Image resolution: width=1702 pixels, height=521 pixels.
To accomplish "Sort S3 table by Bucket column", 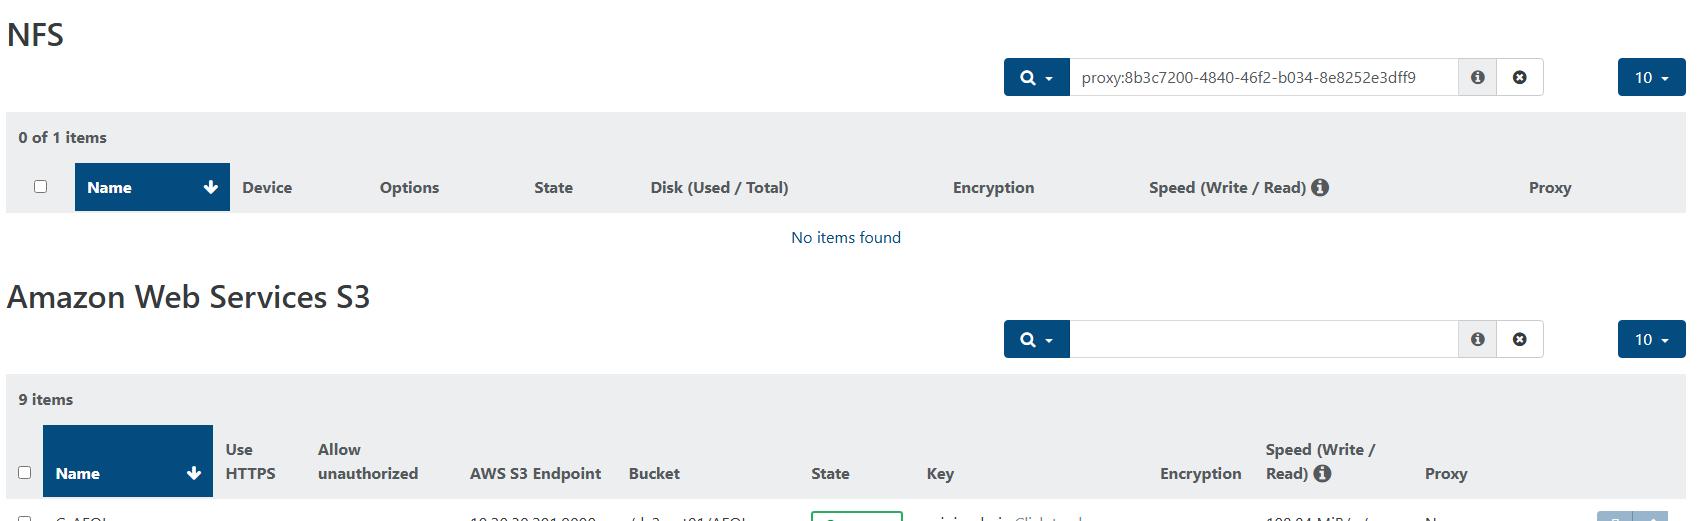I will pos(654,474).
